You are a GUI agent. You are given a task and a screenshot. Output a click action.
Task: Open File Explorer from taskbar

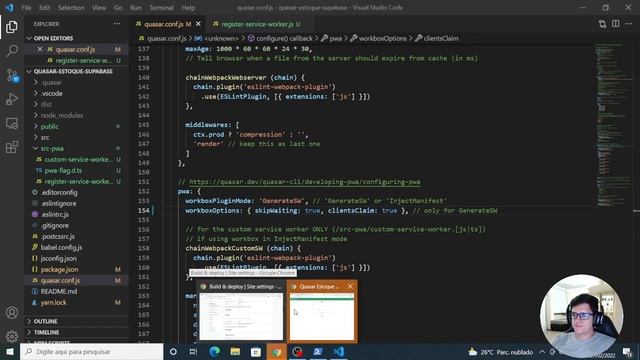coord(235,351)
